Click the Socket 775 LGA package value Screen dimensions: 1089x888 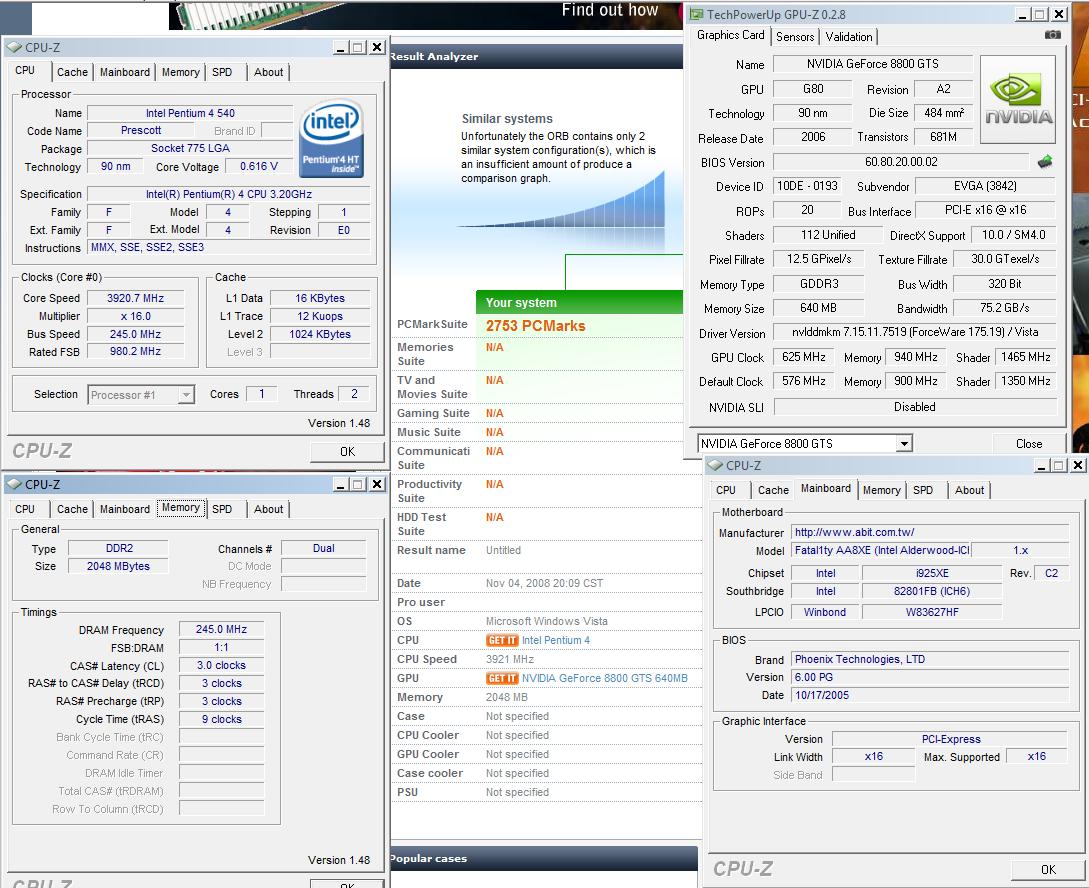190,148
